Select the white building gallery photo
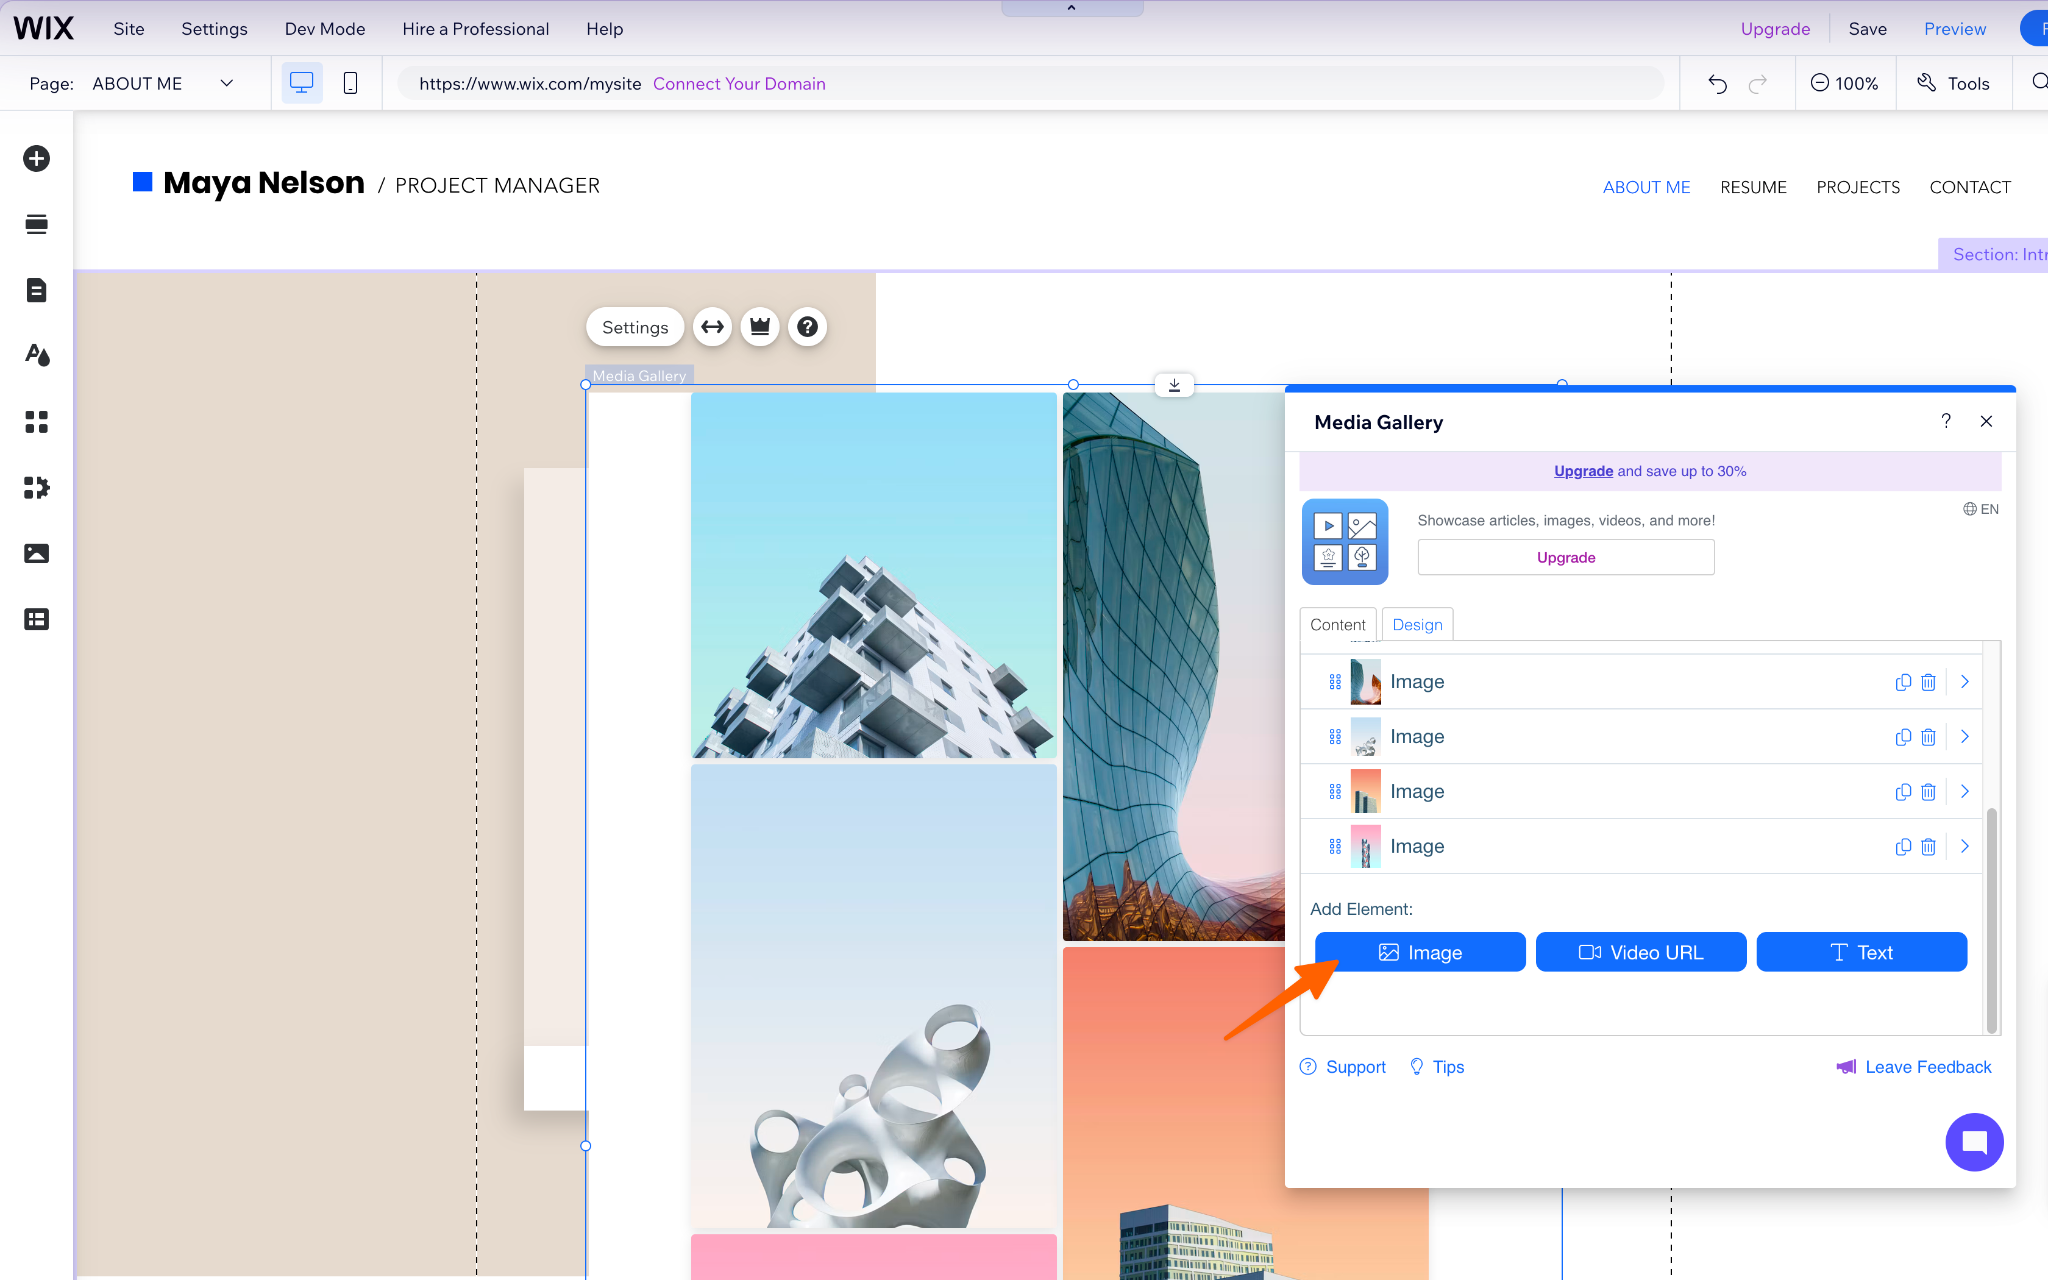This screenshot has width=2048, height=1280. [874, 575]
